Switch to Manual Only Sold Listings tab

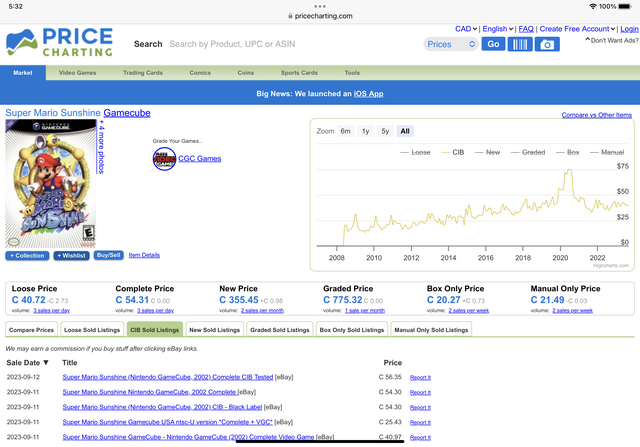click(x=431, y=329)
